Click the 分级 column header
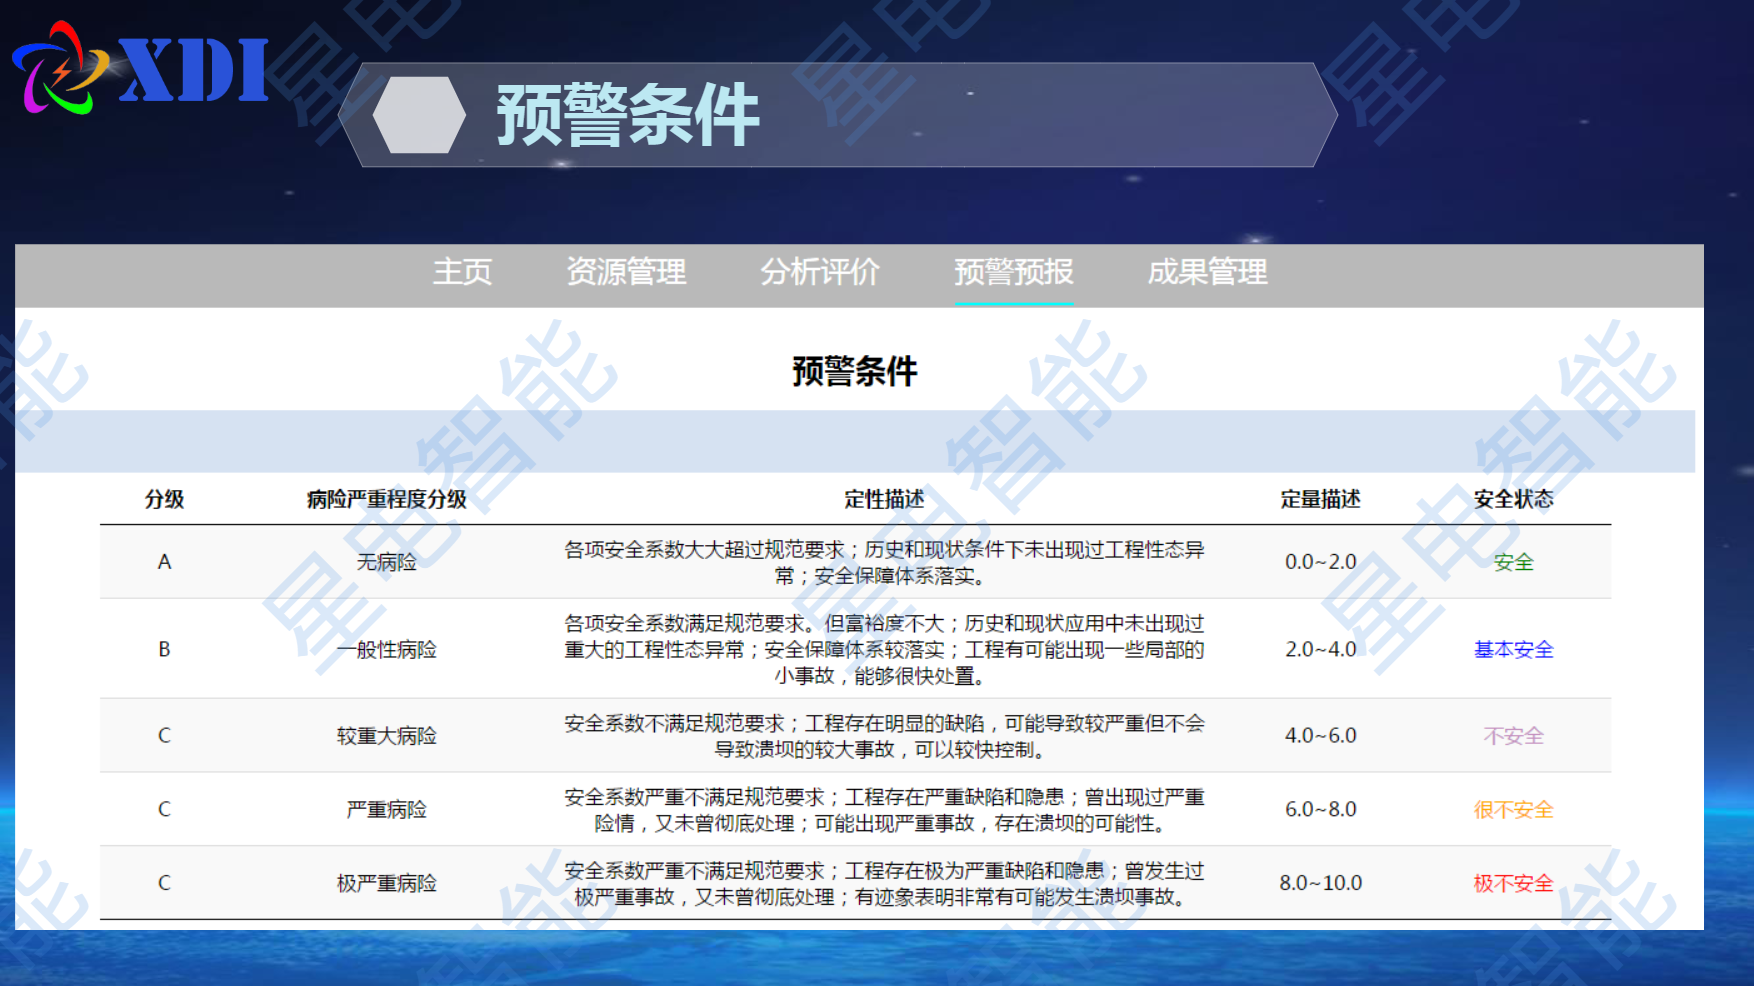 click(164, 499)
